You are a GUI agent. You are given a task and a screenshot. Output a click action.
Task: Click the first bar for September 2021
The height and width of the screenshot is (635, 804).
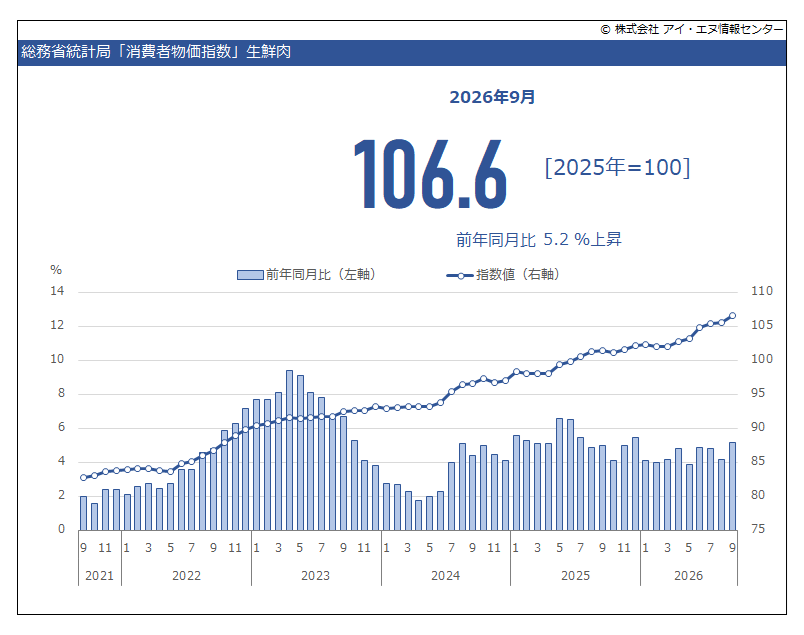click(84, 513)
